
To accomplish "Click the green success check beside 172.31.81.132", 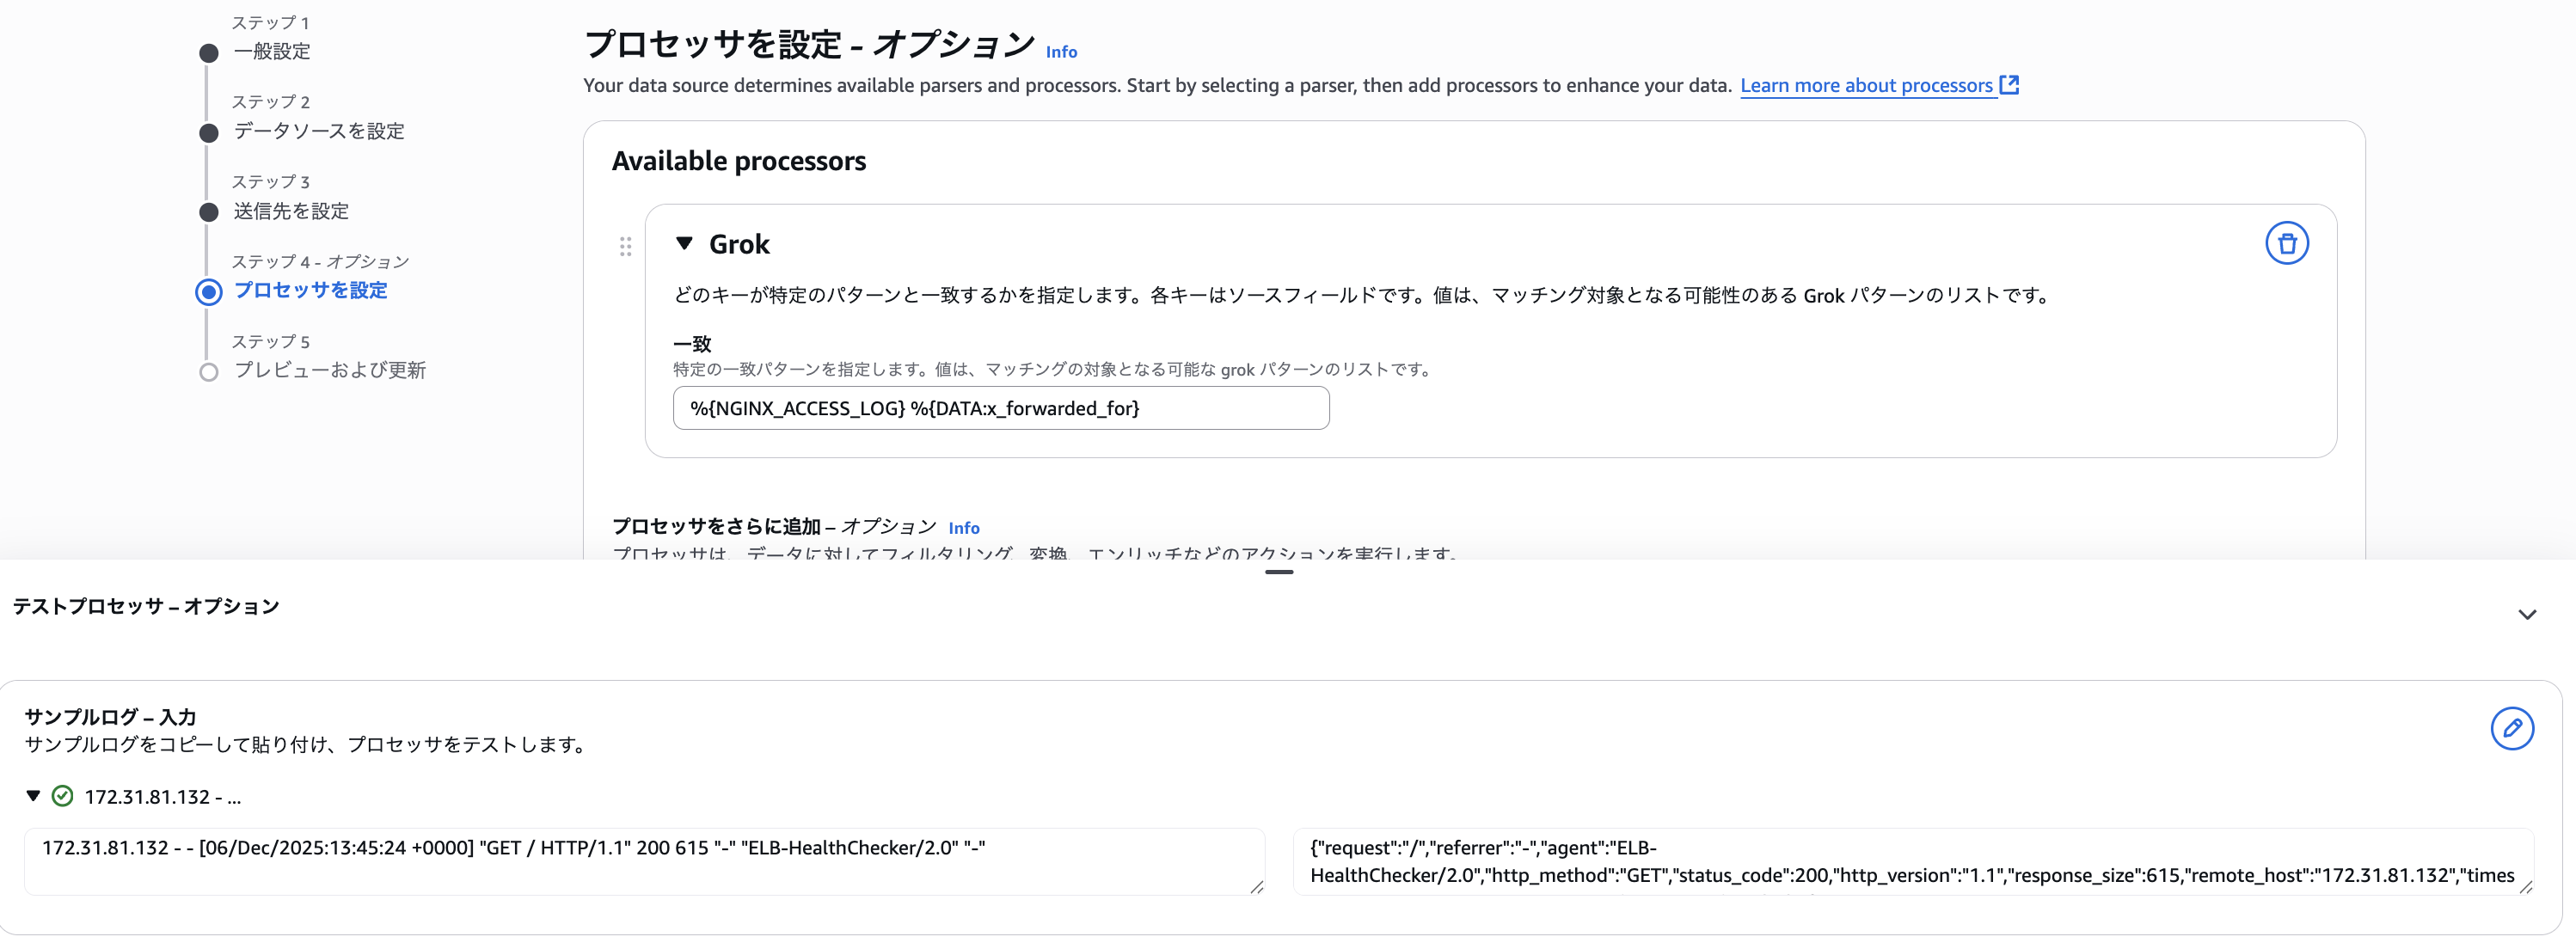I will (62, 796).
